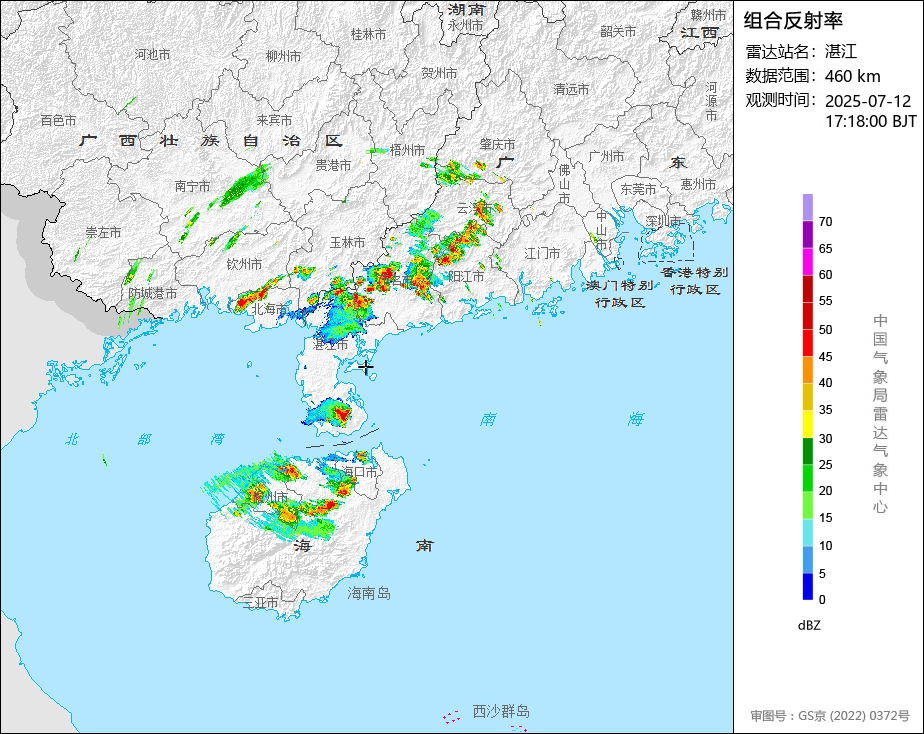
Task: Click the 韶关市 map label
Action: 618,31
